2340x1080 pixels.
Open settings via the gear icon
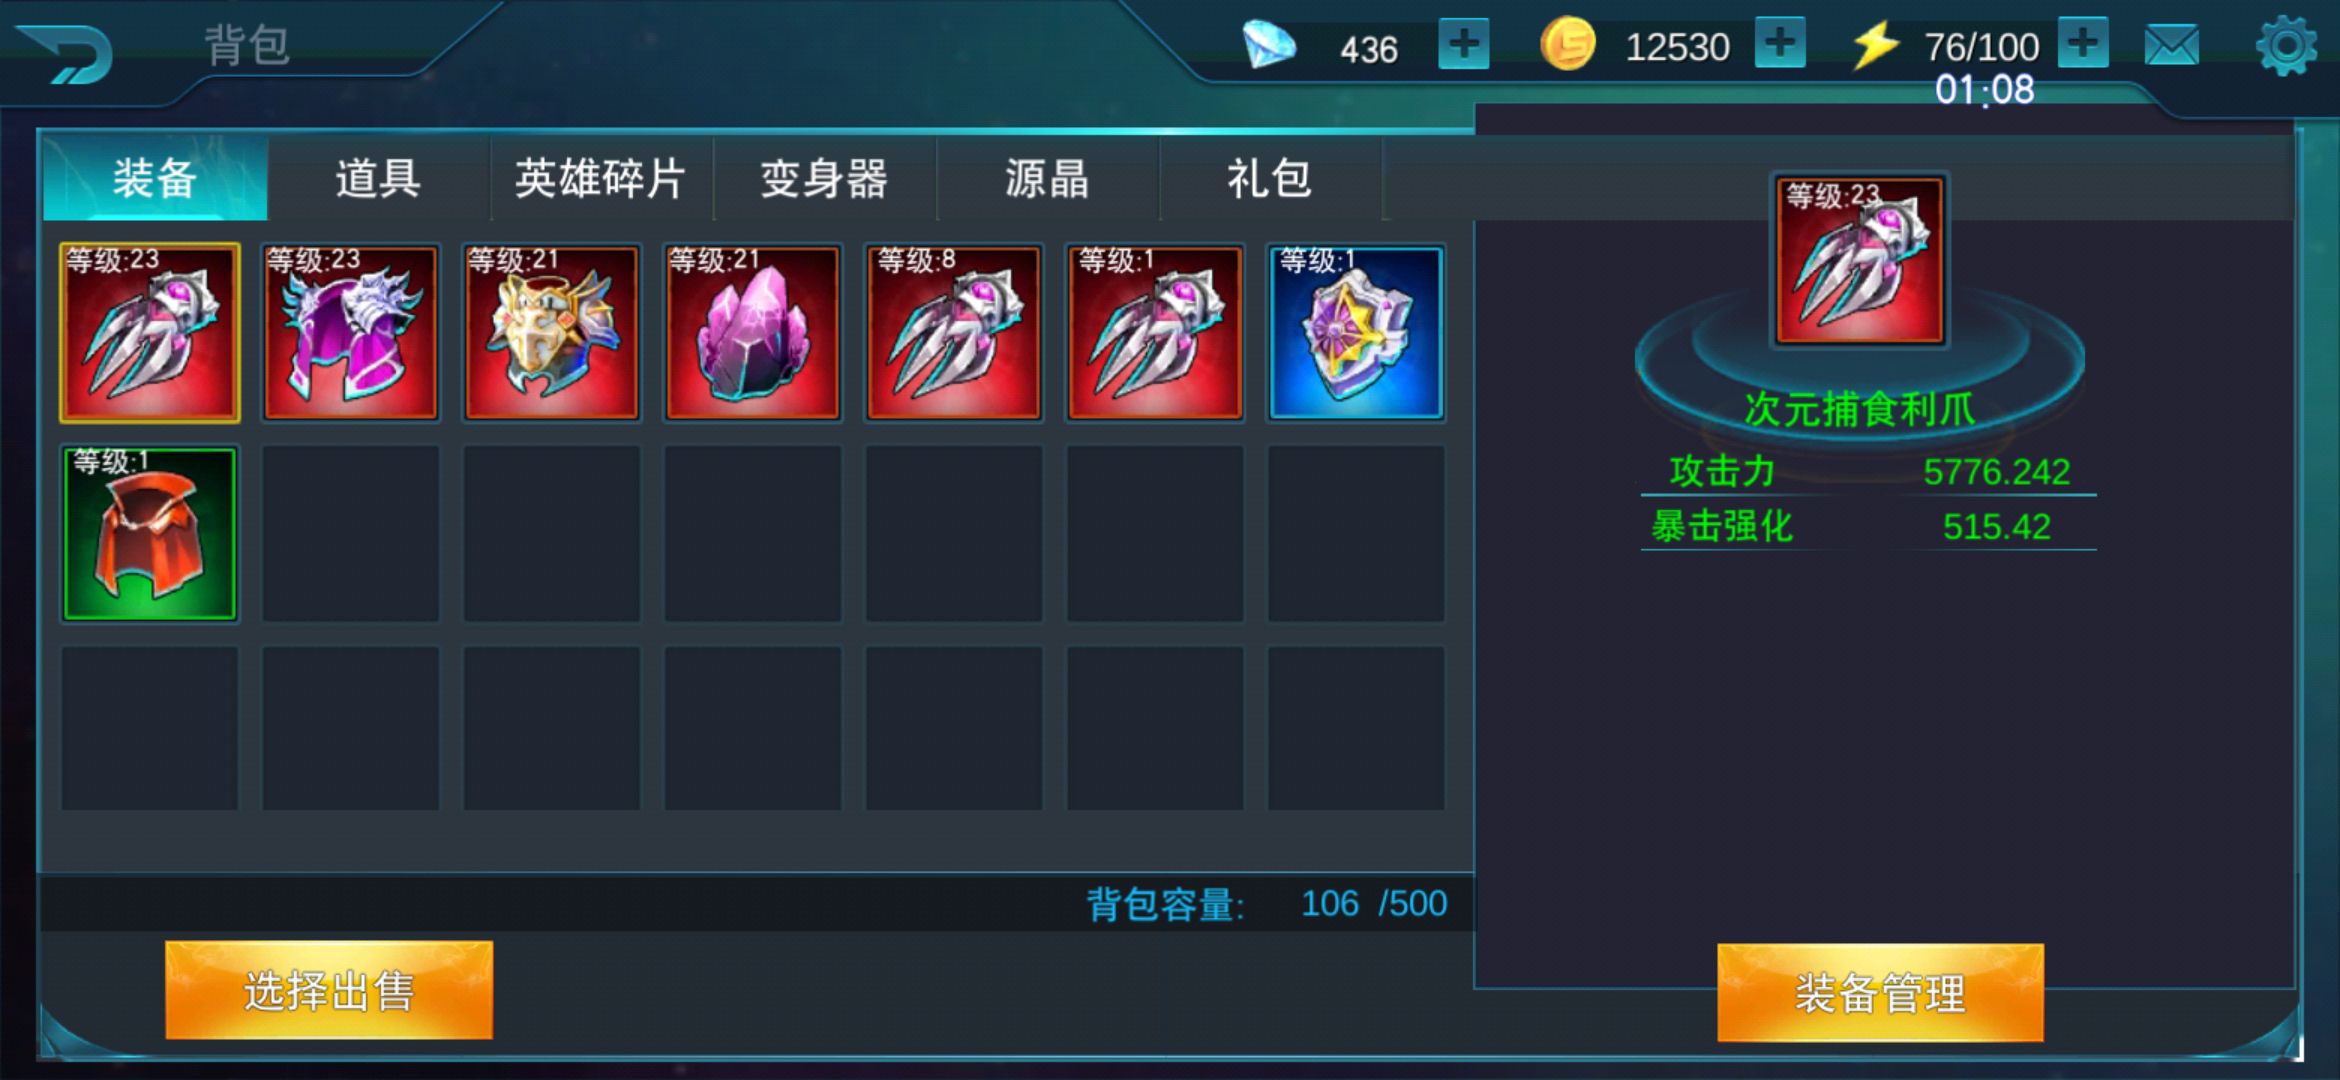(2286, 46)
